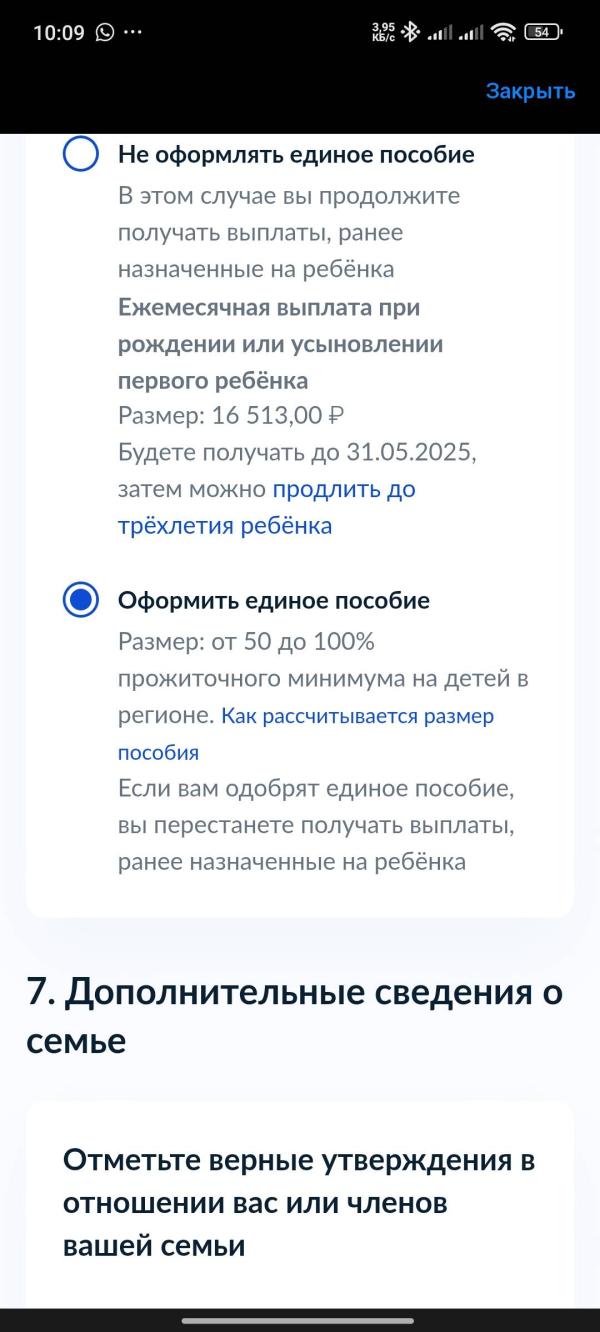This screenshot has width=600, height=1332.
Task: Open the 'продлить до трёхлетия ребёнка' link
Action: pos(266,508)
